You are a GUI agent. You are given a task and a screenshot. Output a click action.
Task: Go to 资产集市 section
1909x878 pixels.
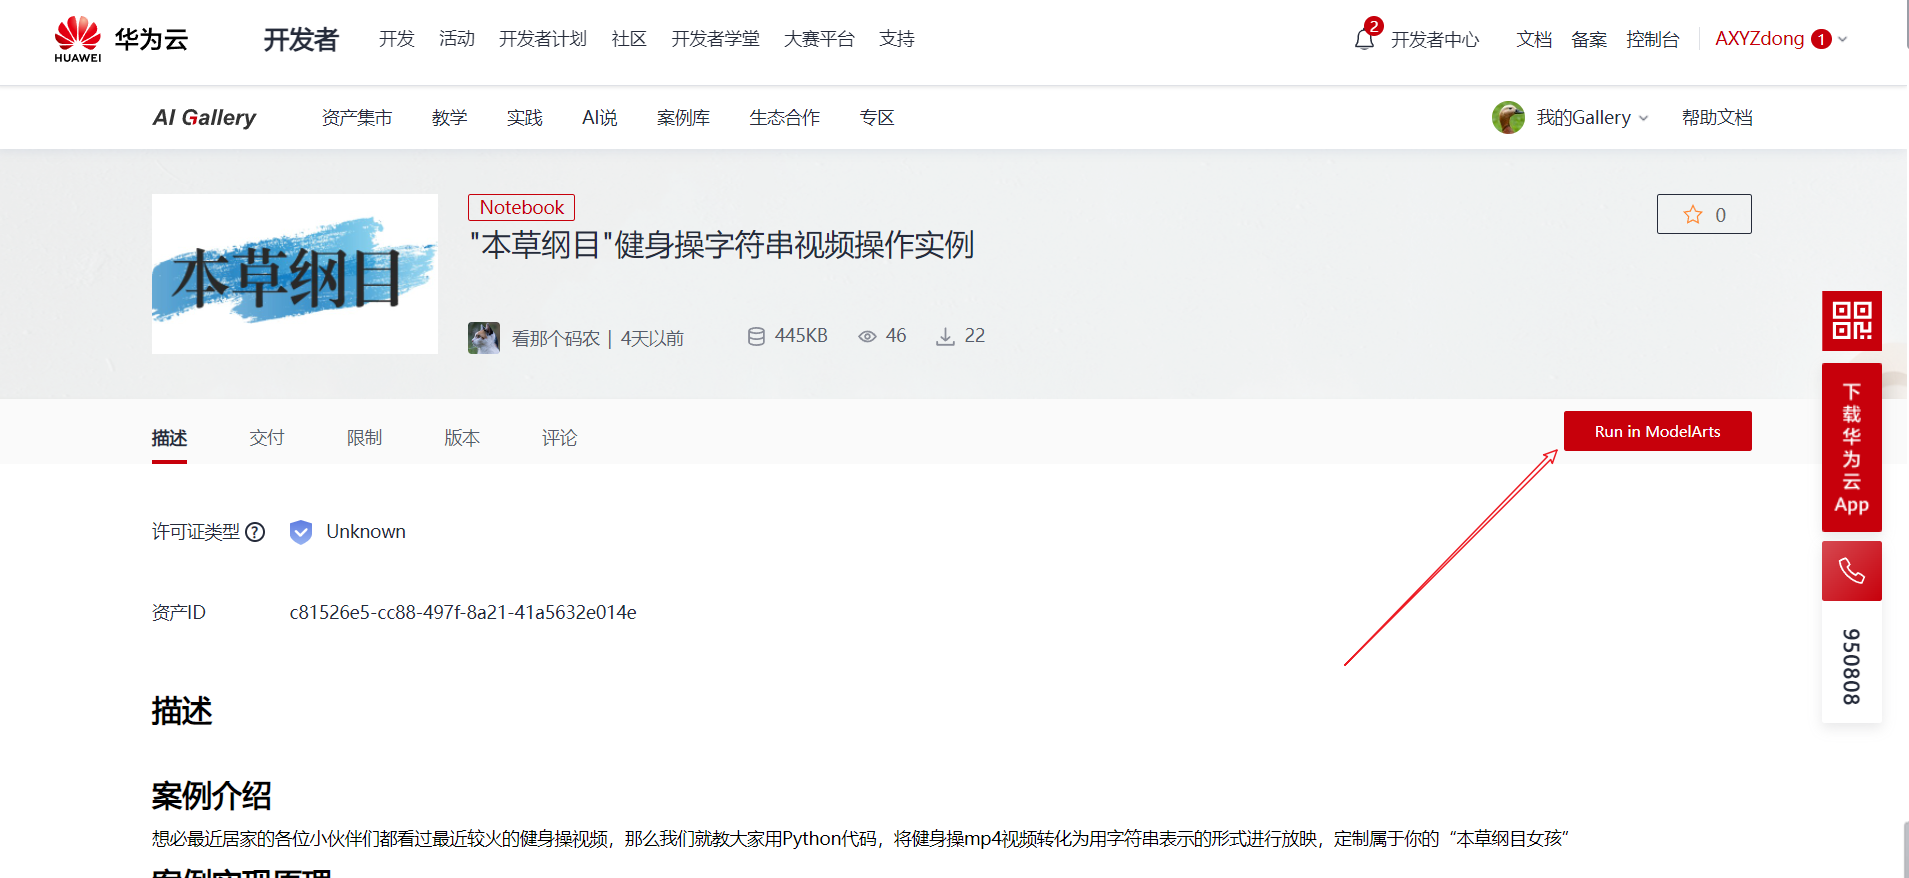(x=357, y=118)
